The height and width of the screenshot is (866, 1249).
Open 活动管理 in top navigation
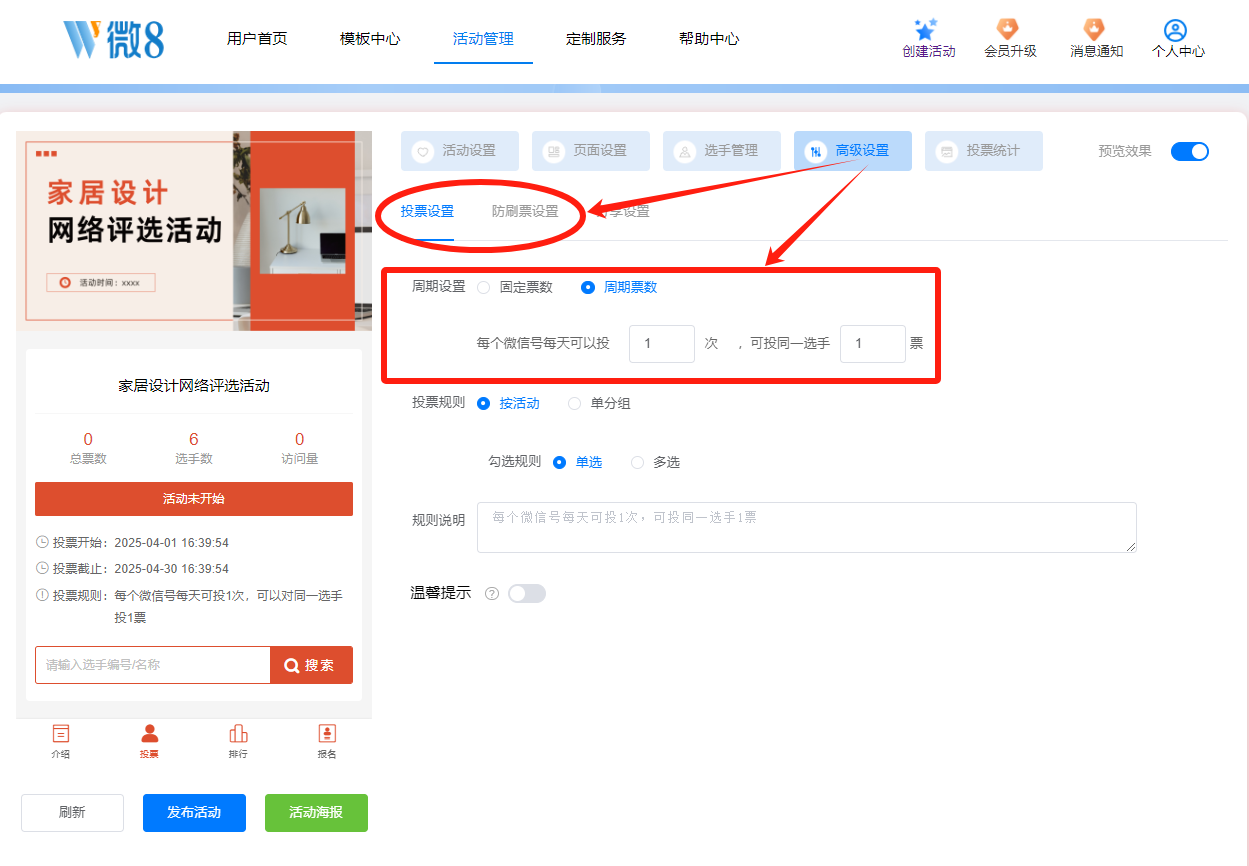tap(483, 39)
